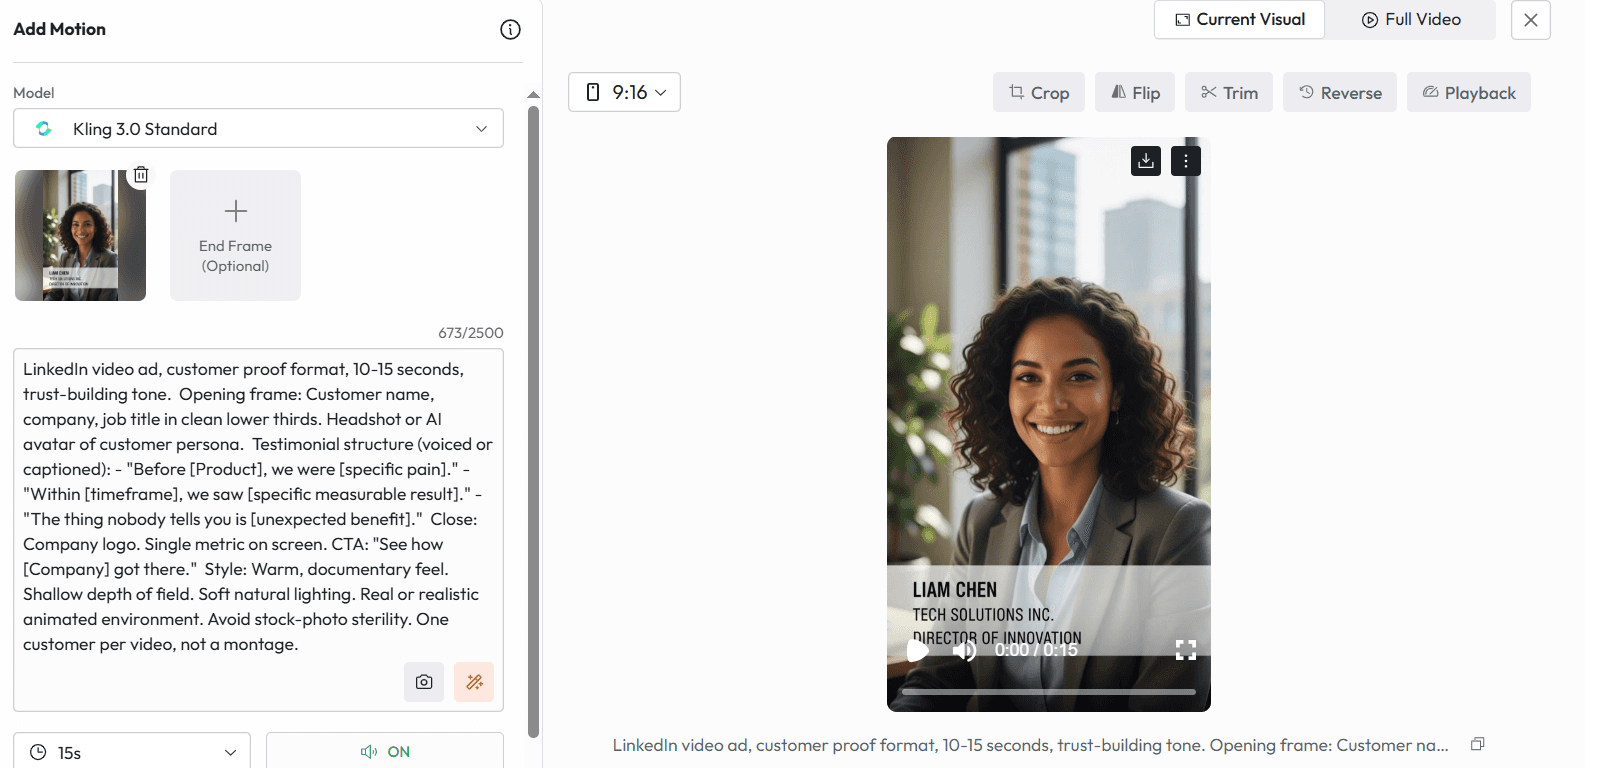This screenshot has width=1597, height=768.
Task: Open the Kling 3.0 Standard model dropdown
Action: (x=258, y=128)
